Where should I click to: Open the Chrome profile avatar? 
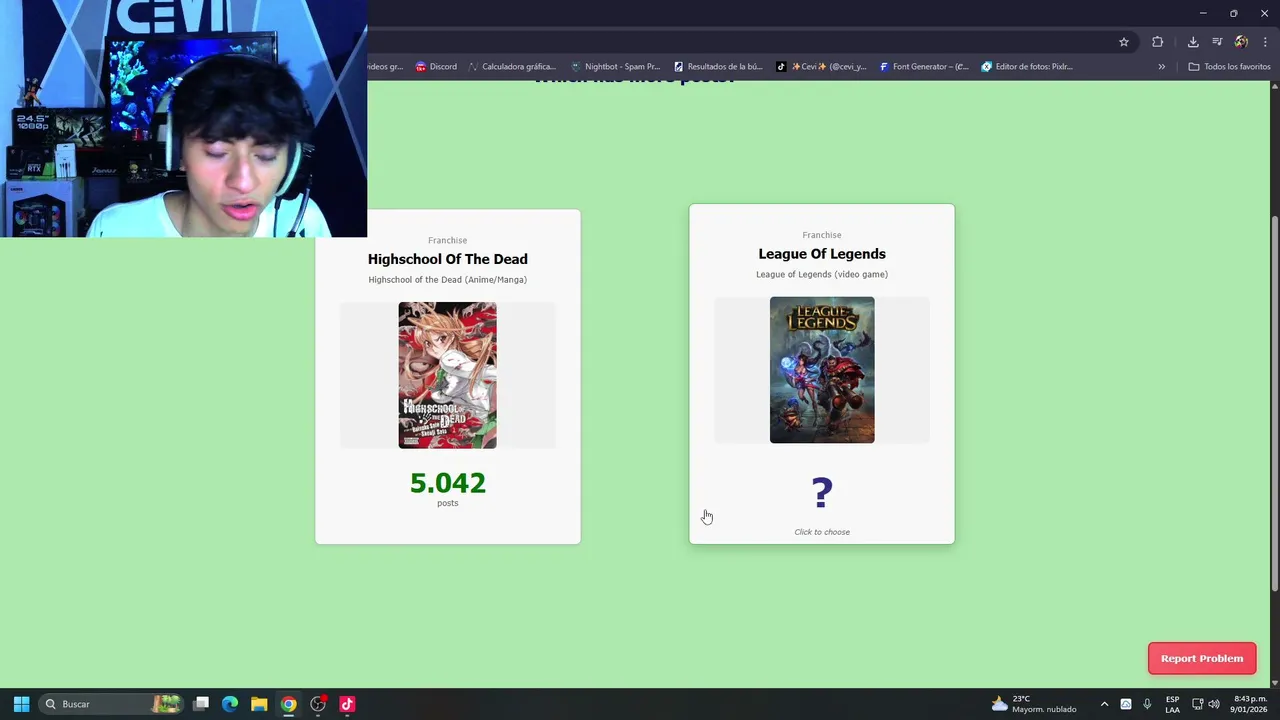[1241, 42]
